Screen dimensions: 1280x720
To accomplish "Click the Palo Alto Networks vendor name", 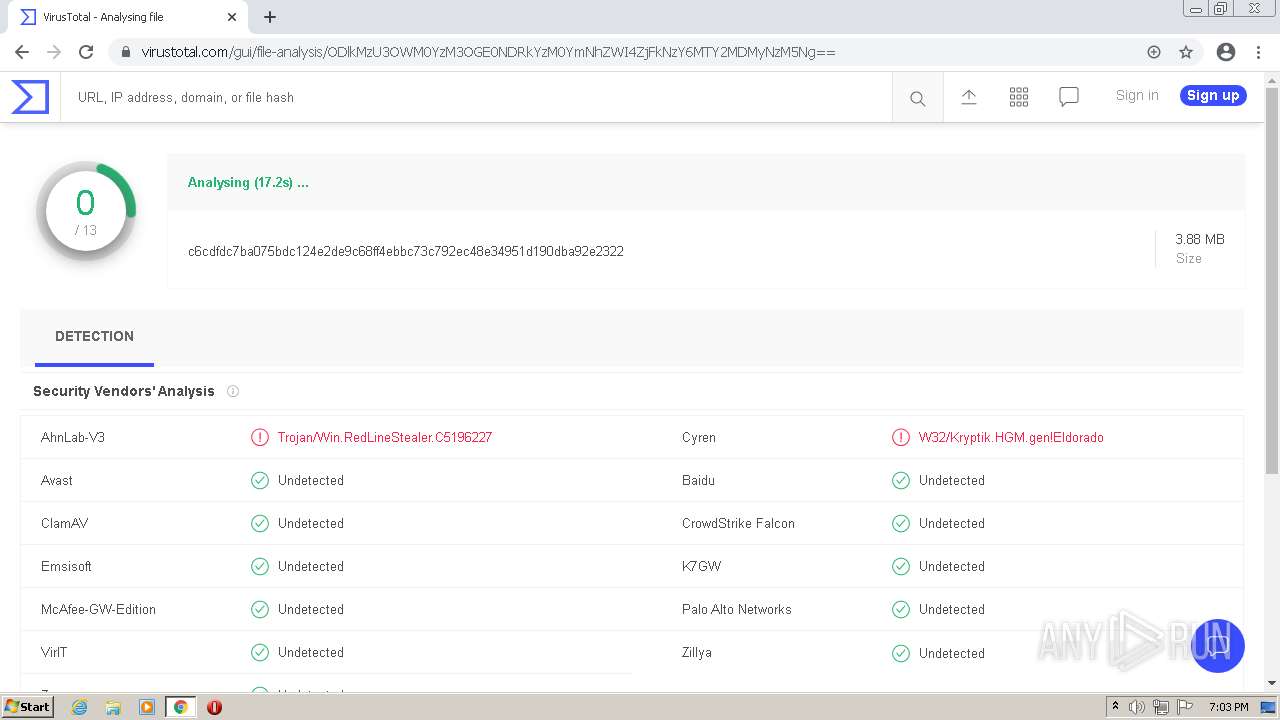I will (737, 609).
